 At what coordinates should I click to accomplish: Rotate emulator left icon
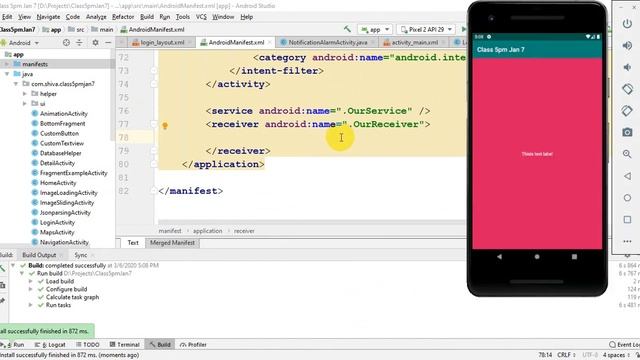click(627, 89)
